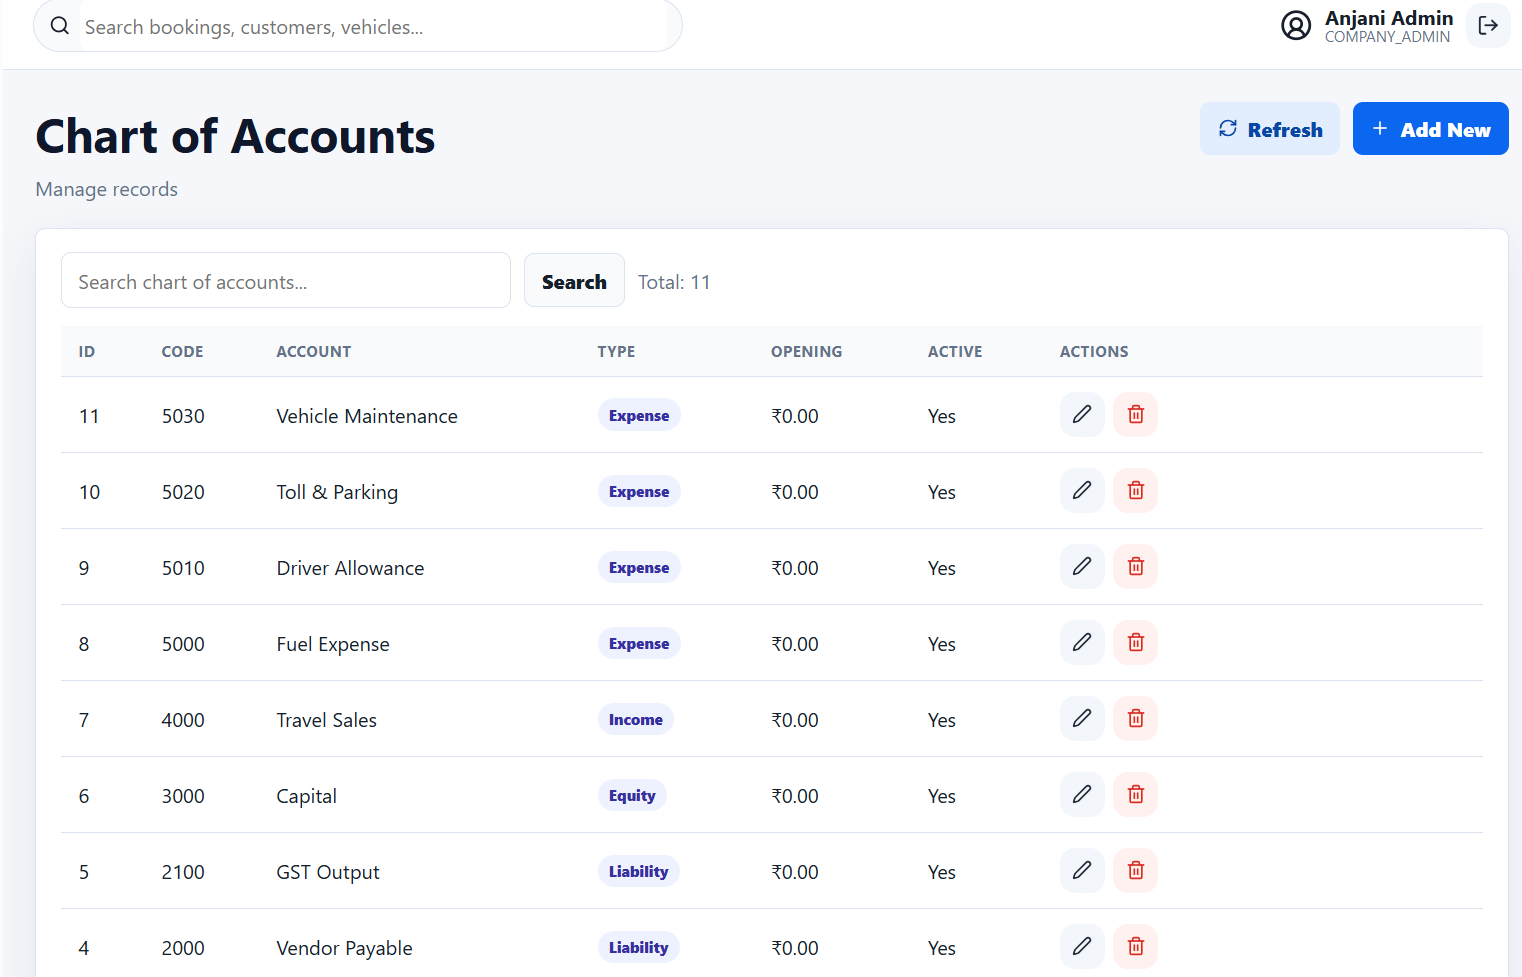Viewport: 1522px width, 977px height.
Task: Click the Search button
Action: click(574, 281)
